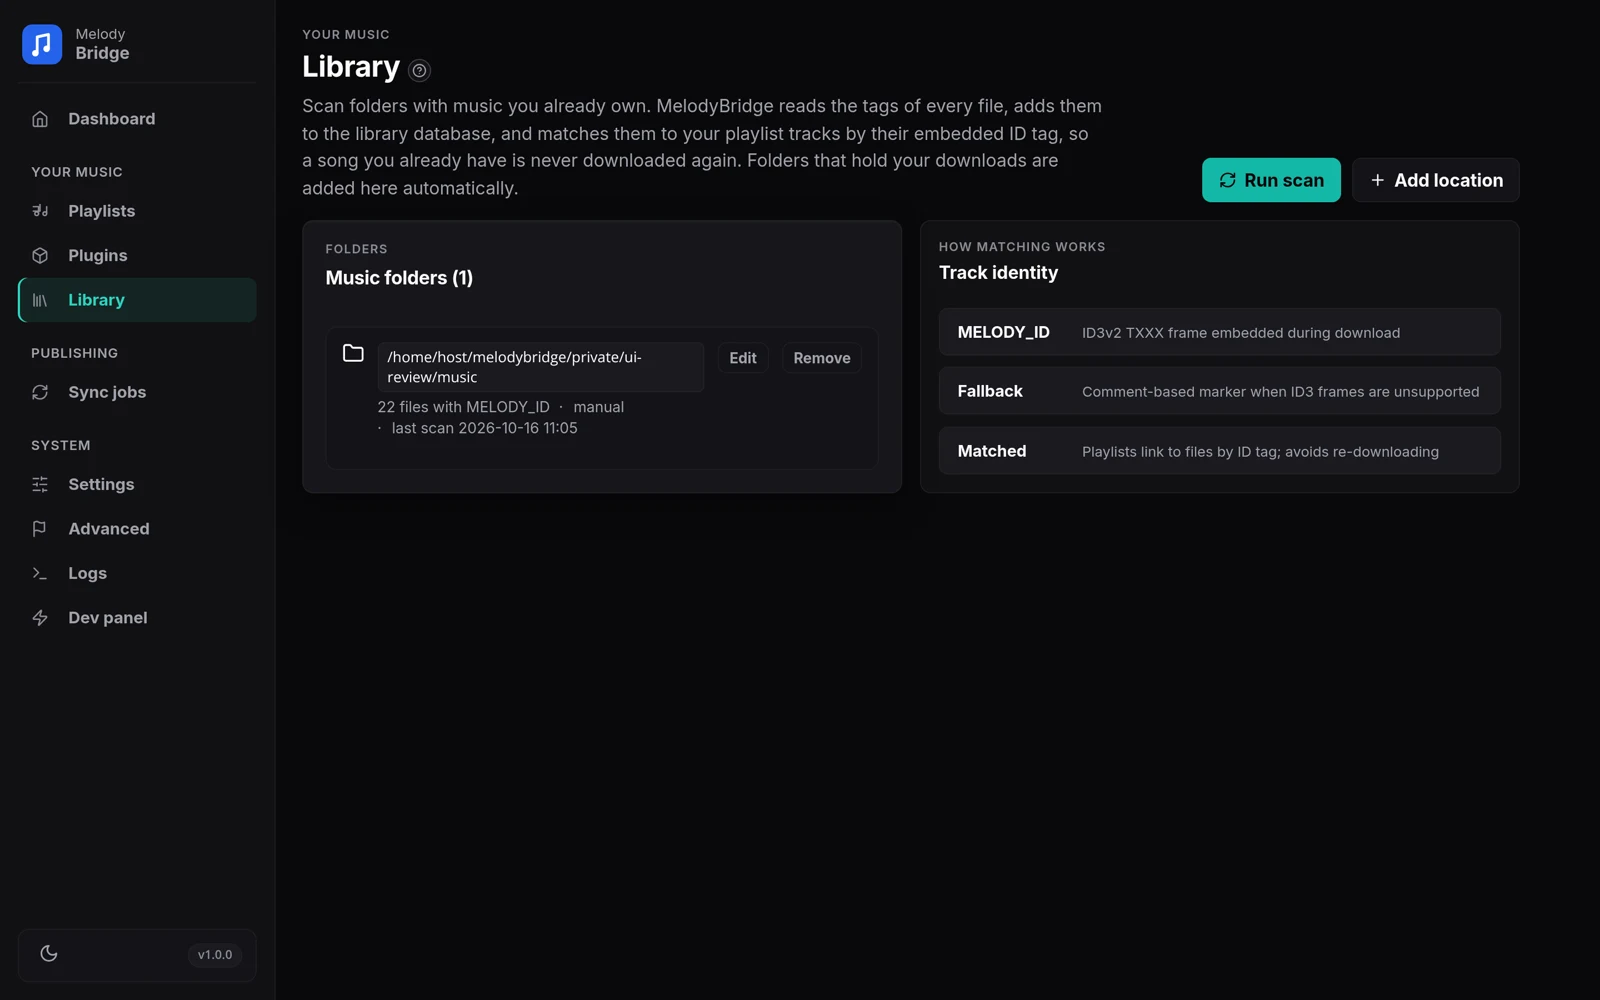Open the Settings page
The height and width of the screenshot is (1000, 1600).
137,485
